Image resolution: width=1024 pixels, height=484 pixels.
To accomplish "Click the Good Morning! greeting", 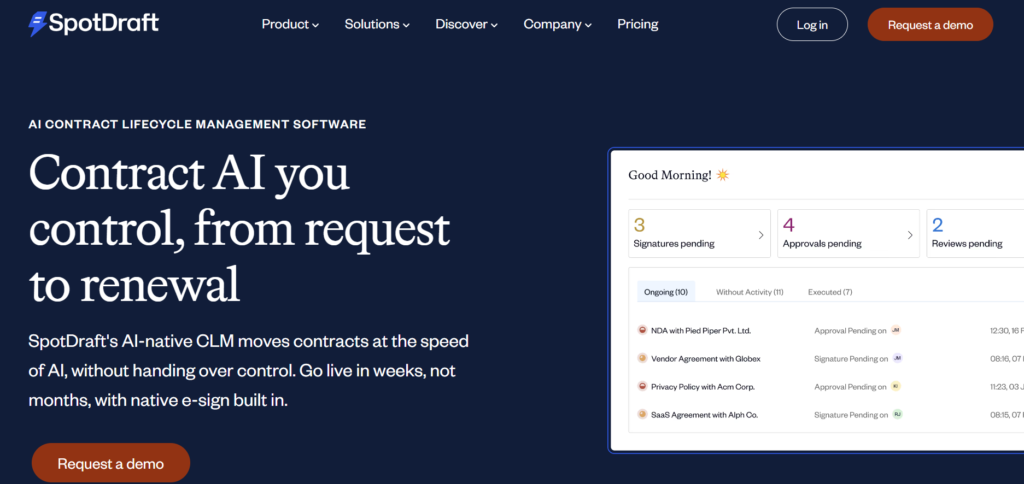I will [x=670, y=175].
